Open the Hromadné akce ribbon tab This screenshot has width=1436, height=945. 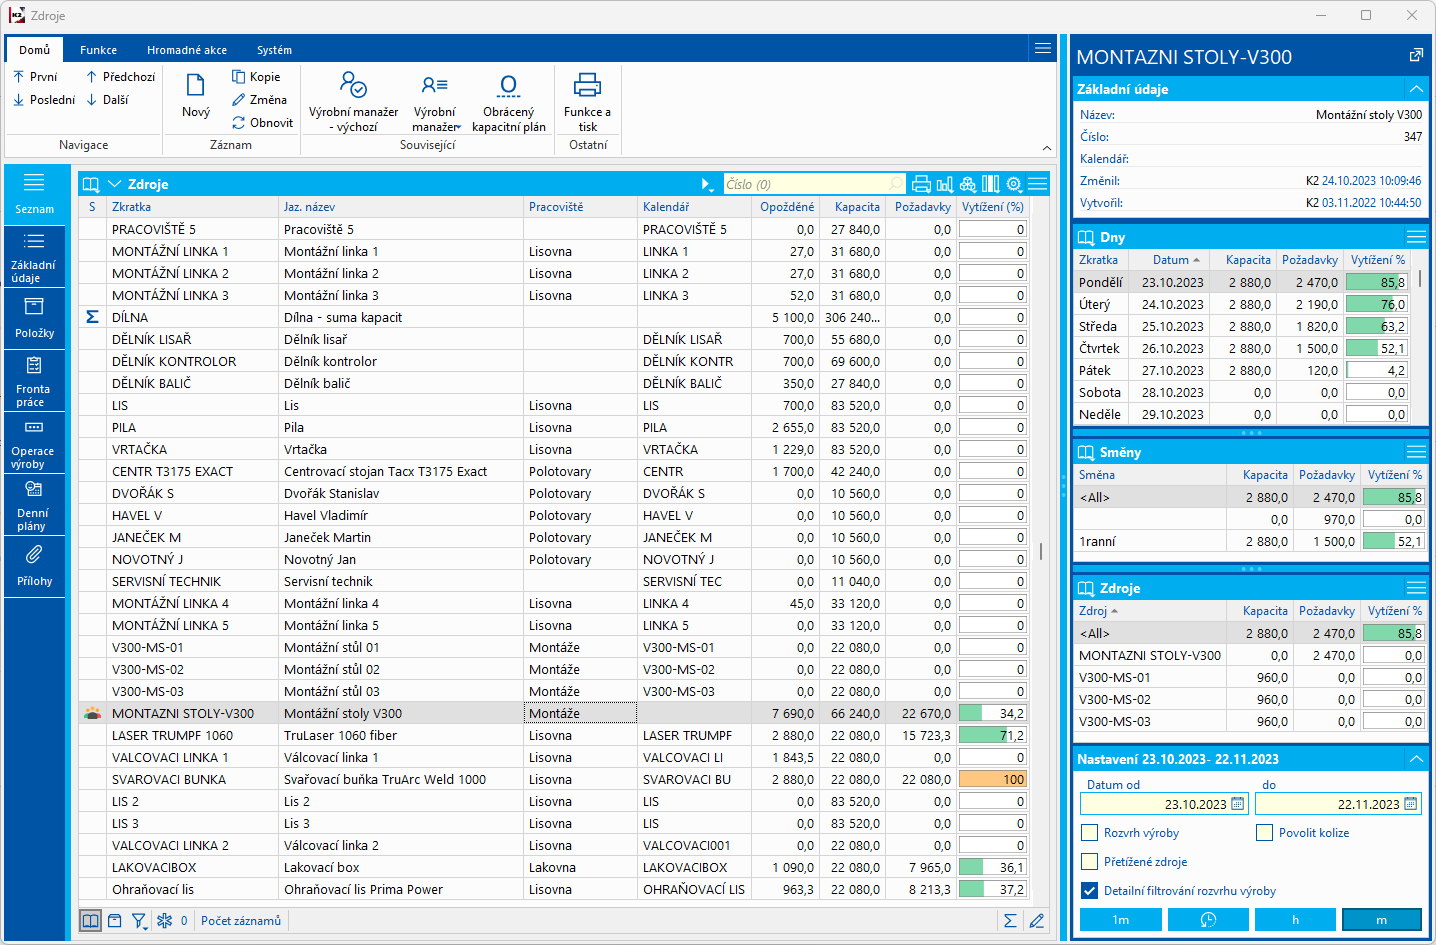(186, 50)
